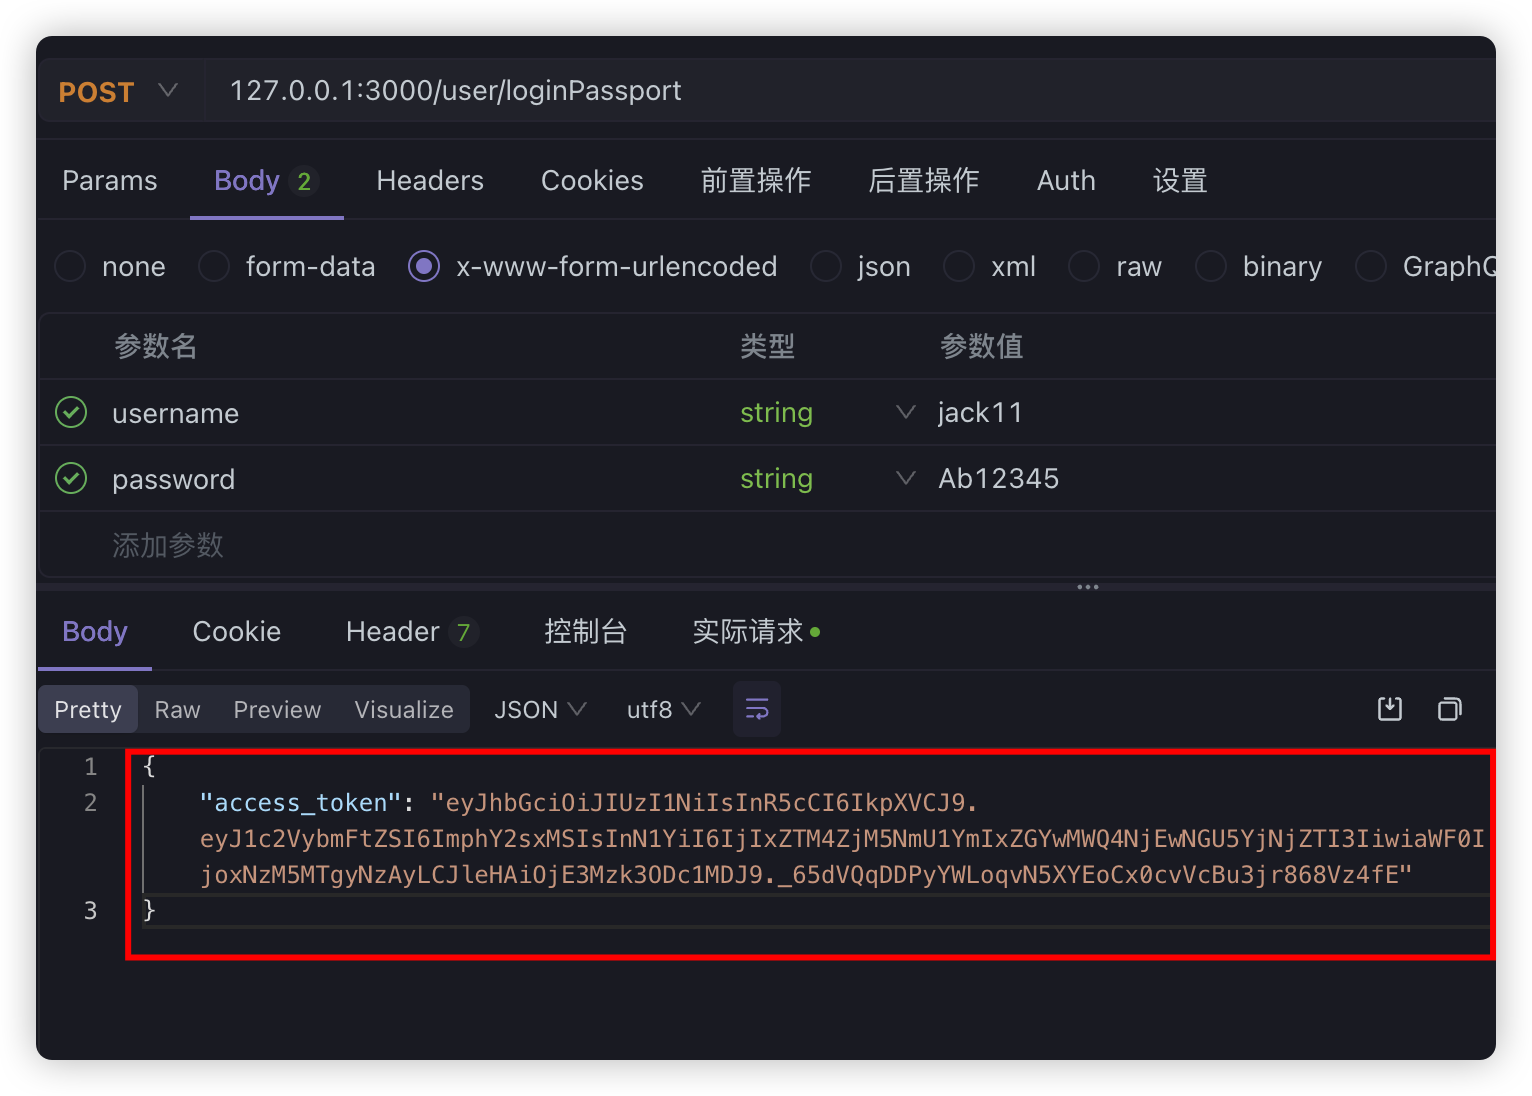The image size is (1532, 1096).
Task: Open the utf8 encoding dropdown
Action: 663,710
